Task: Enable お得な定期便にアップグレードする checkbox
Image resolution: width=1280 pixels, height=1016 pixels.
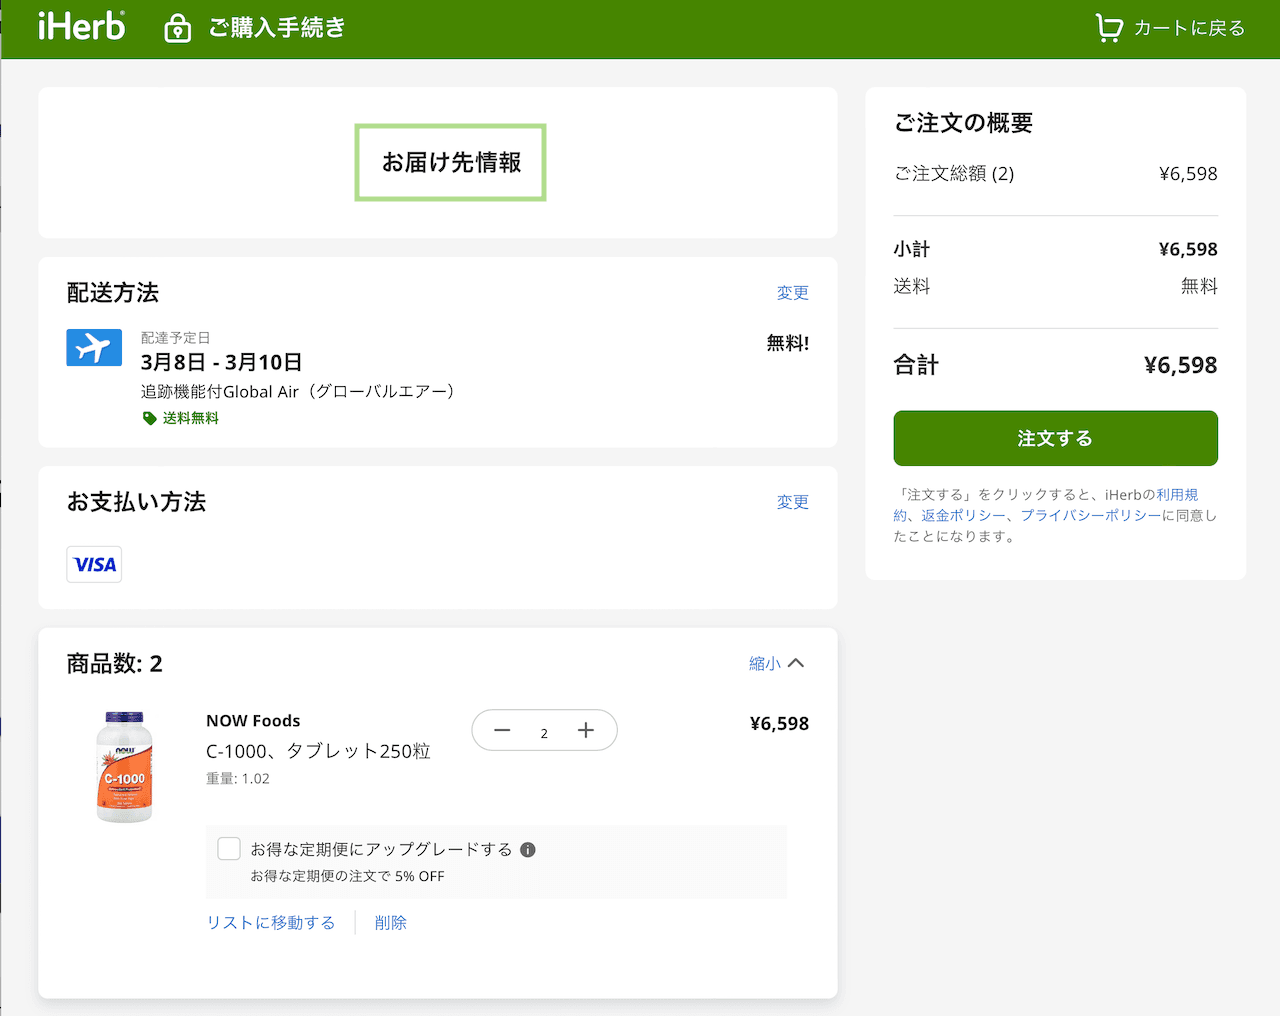Action: [228, 847]
